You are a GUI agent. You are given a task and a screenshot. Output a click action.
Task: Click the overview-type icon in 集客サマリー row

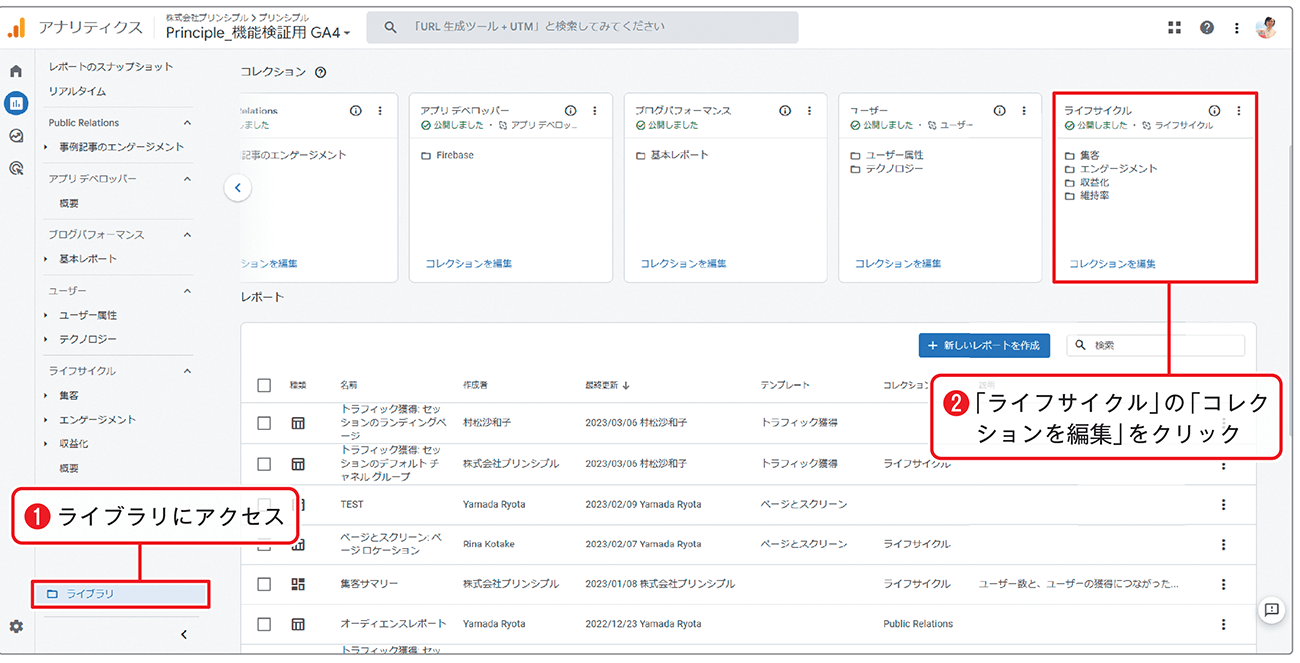[297, 584]
